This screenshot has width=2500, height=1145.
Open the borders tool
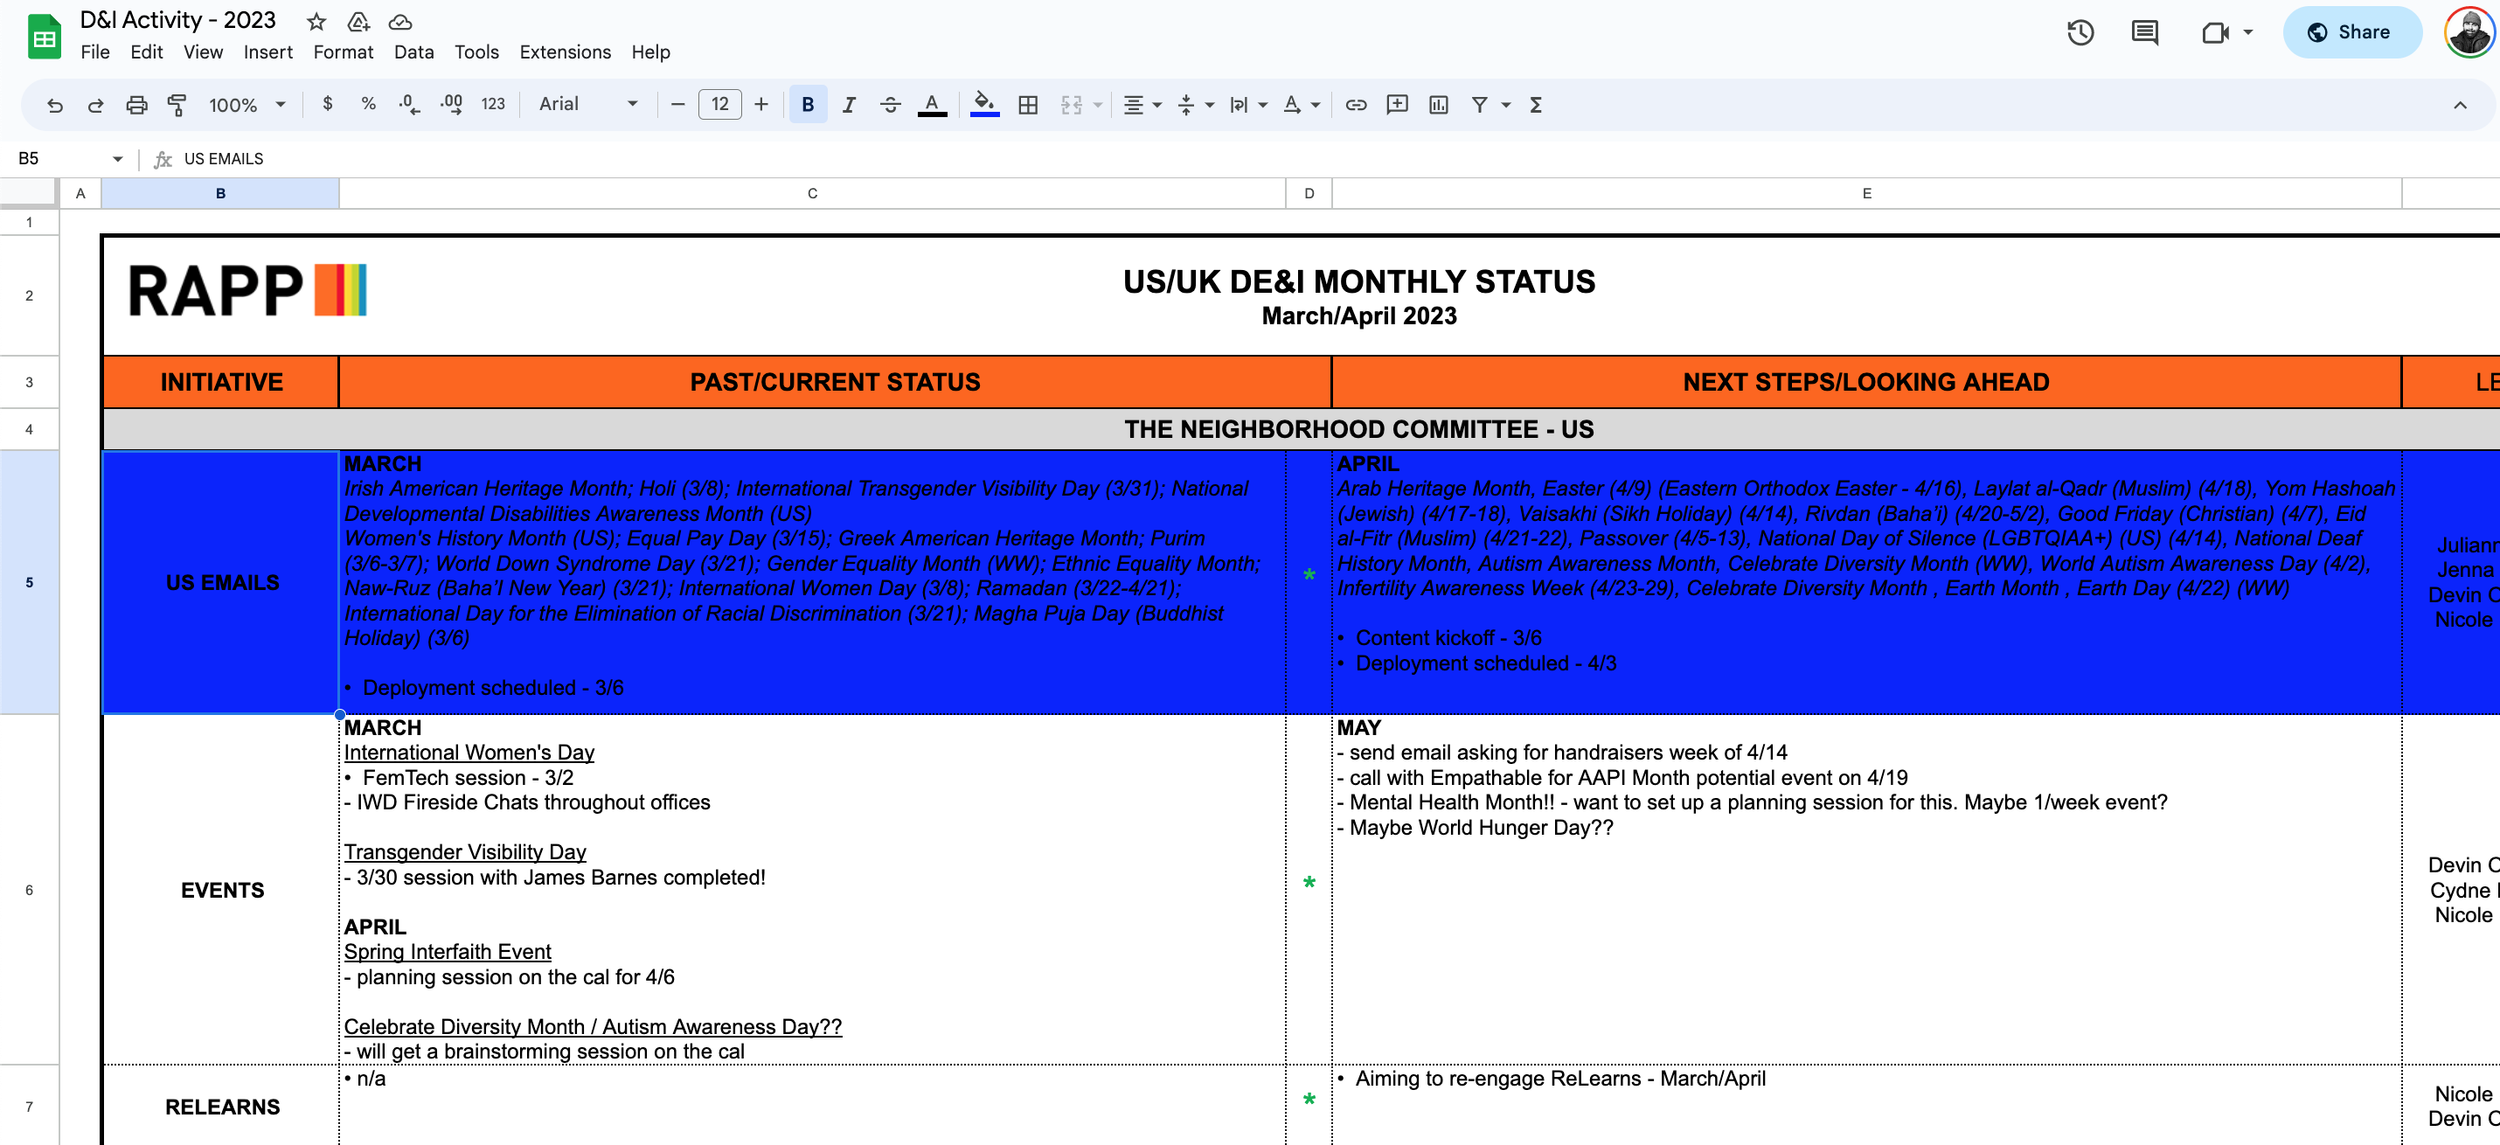pos(1028,105)
